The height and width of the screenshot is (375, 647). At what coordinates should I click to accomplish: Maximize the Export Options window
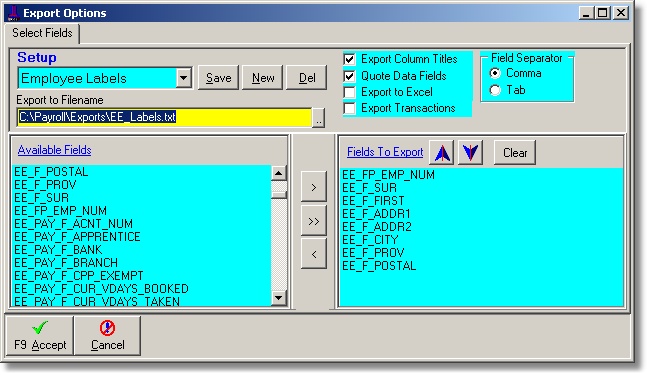click(x=602, y=13)
